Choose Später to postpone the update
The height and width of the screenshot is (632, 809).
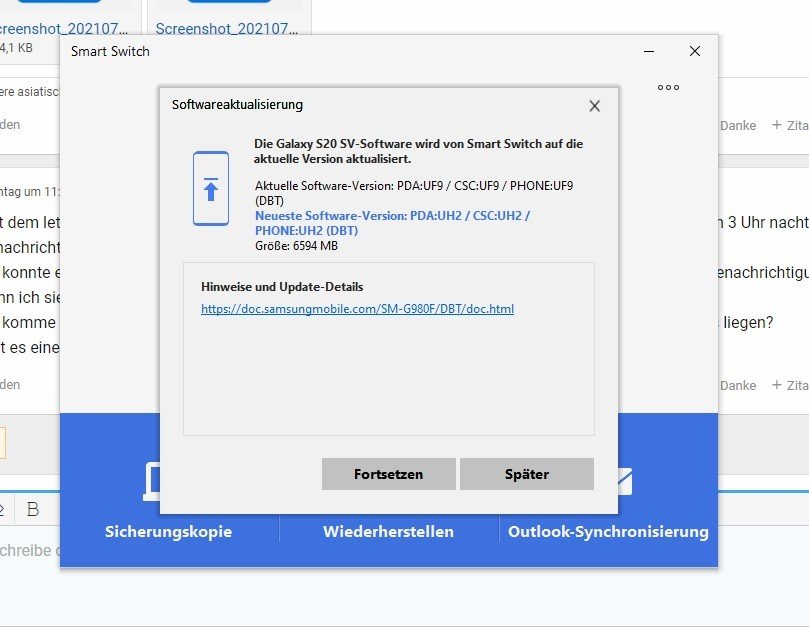(x=527, y=474)
